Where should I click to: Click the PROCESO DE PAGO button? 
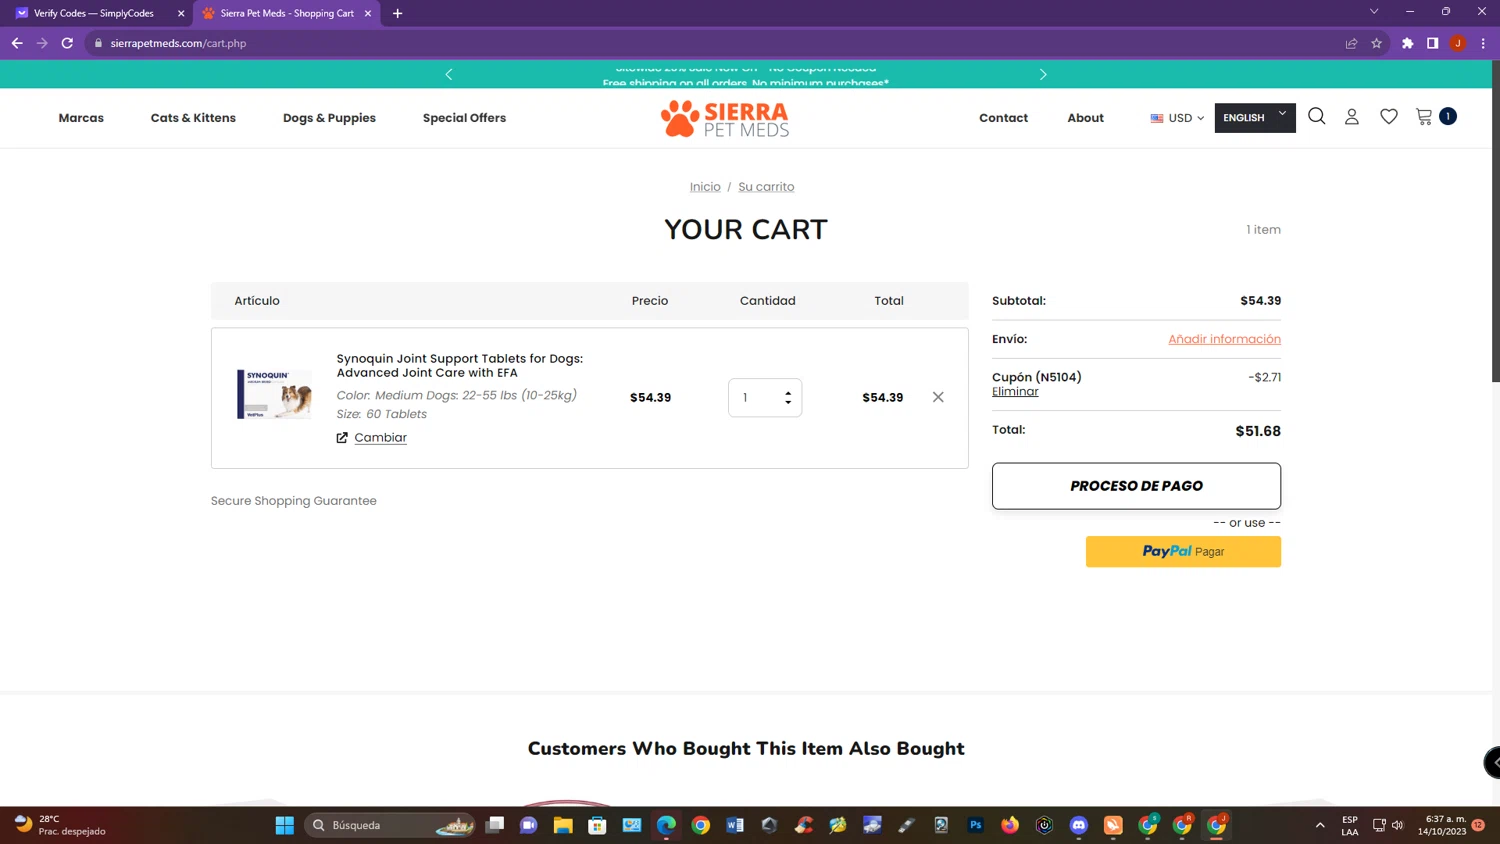(1136, 486)
